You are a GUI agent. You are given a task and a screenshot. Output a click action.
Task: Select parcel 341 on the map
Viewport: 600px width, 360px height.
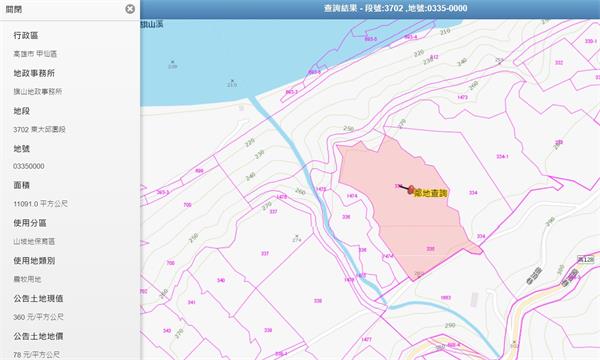(x=192, y=302)
